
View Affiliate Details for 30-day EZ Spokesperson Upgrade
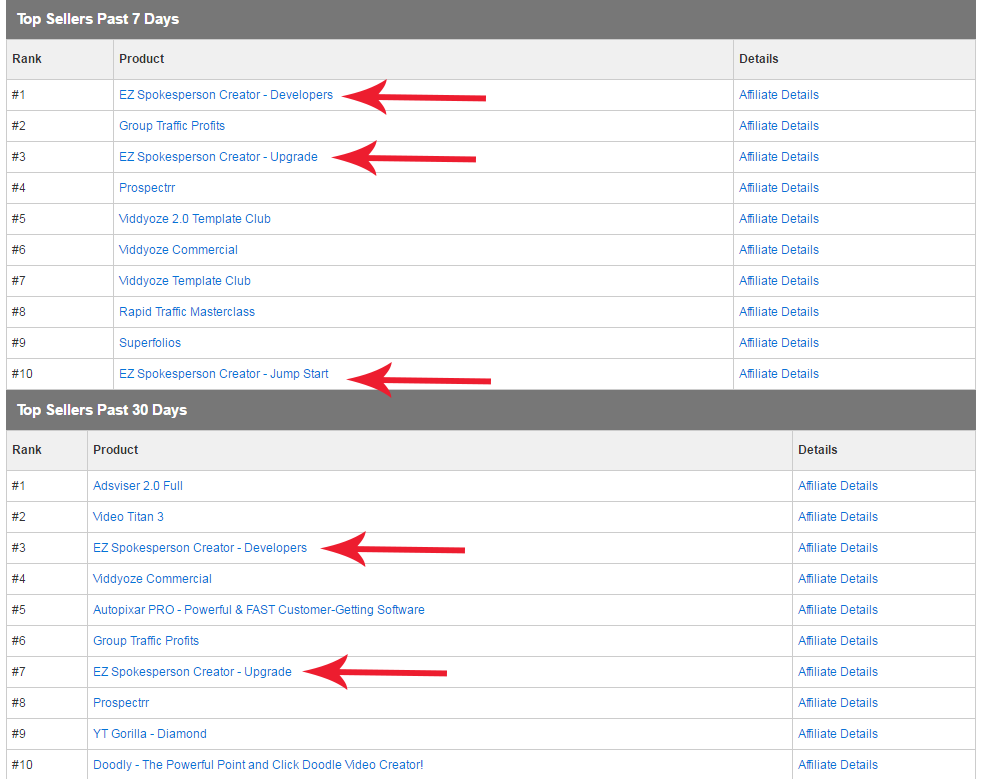[838, 671]
